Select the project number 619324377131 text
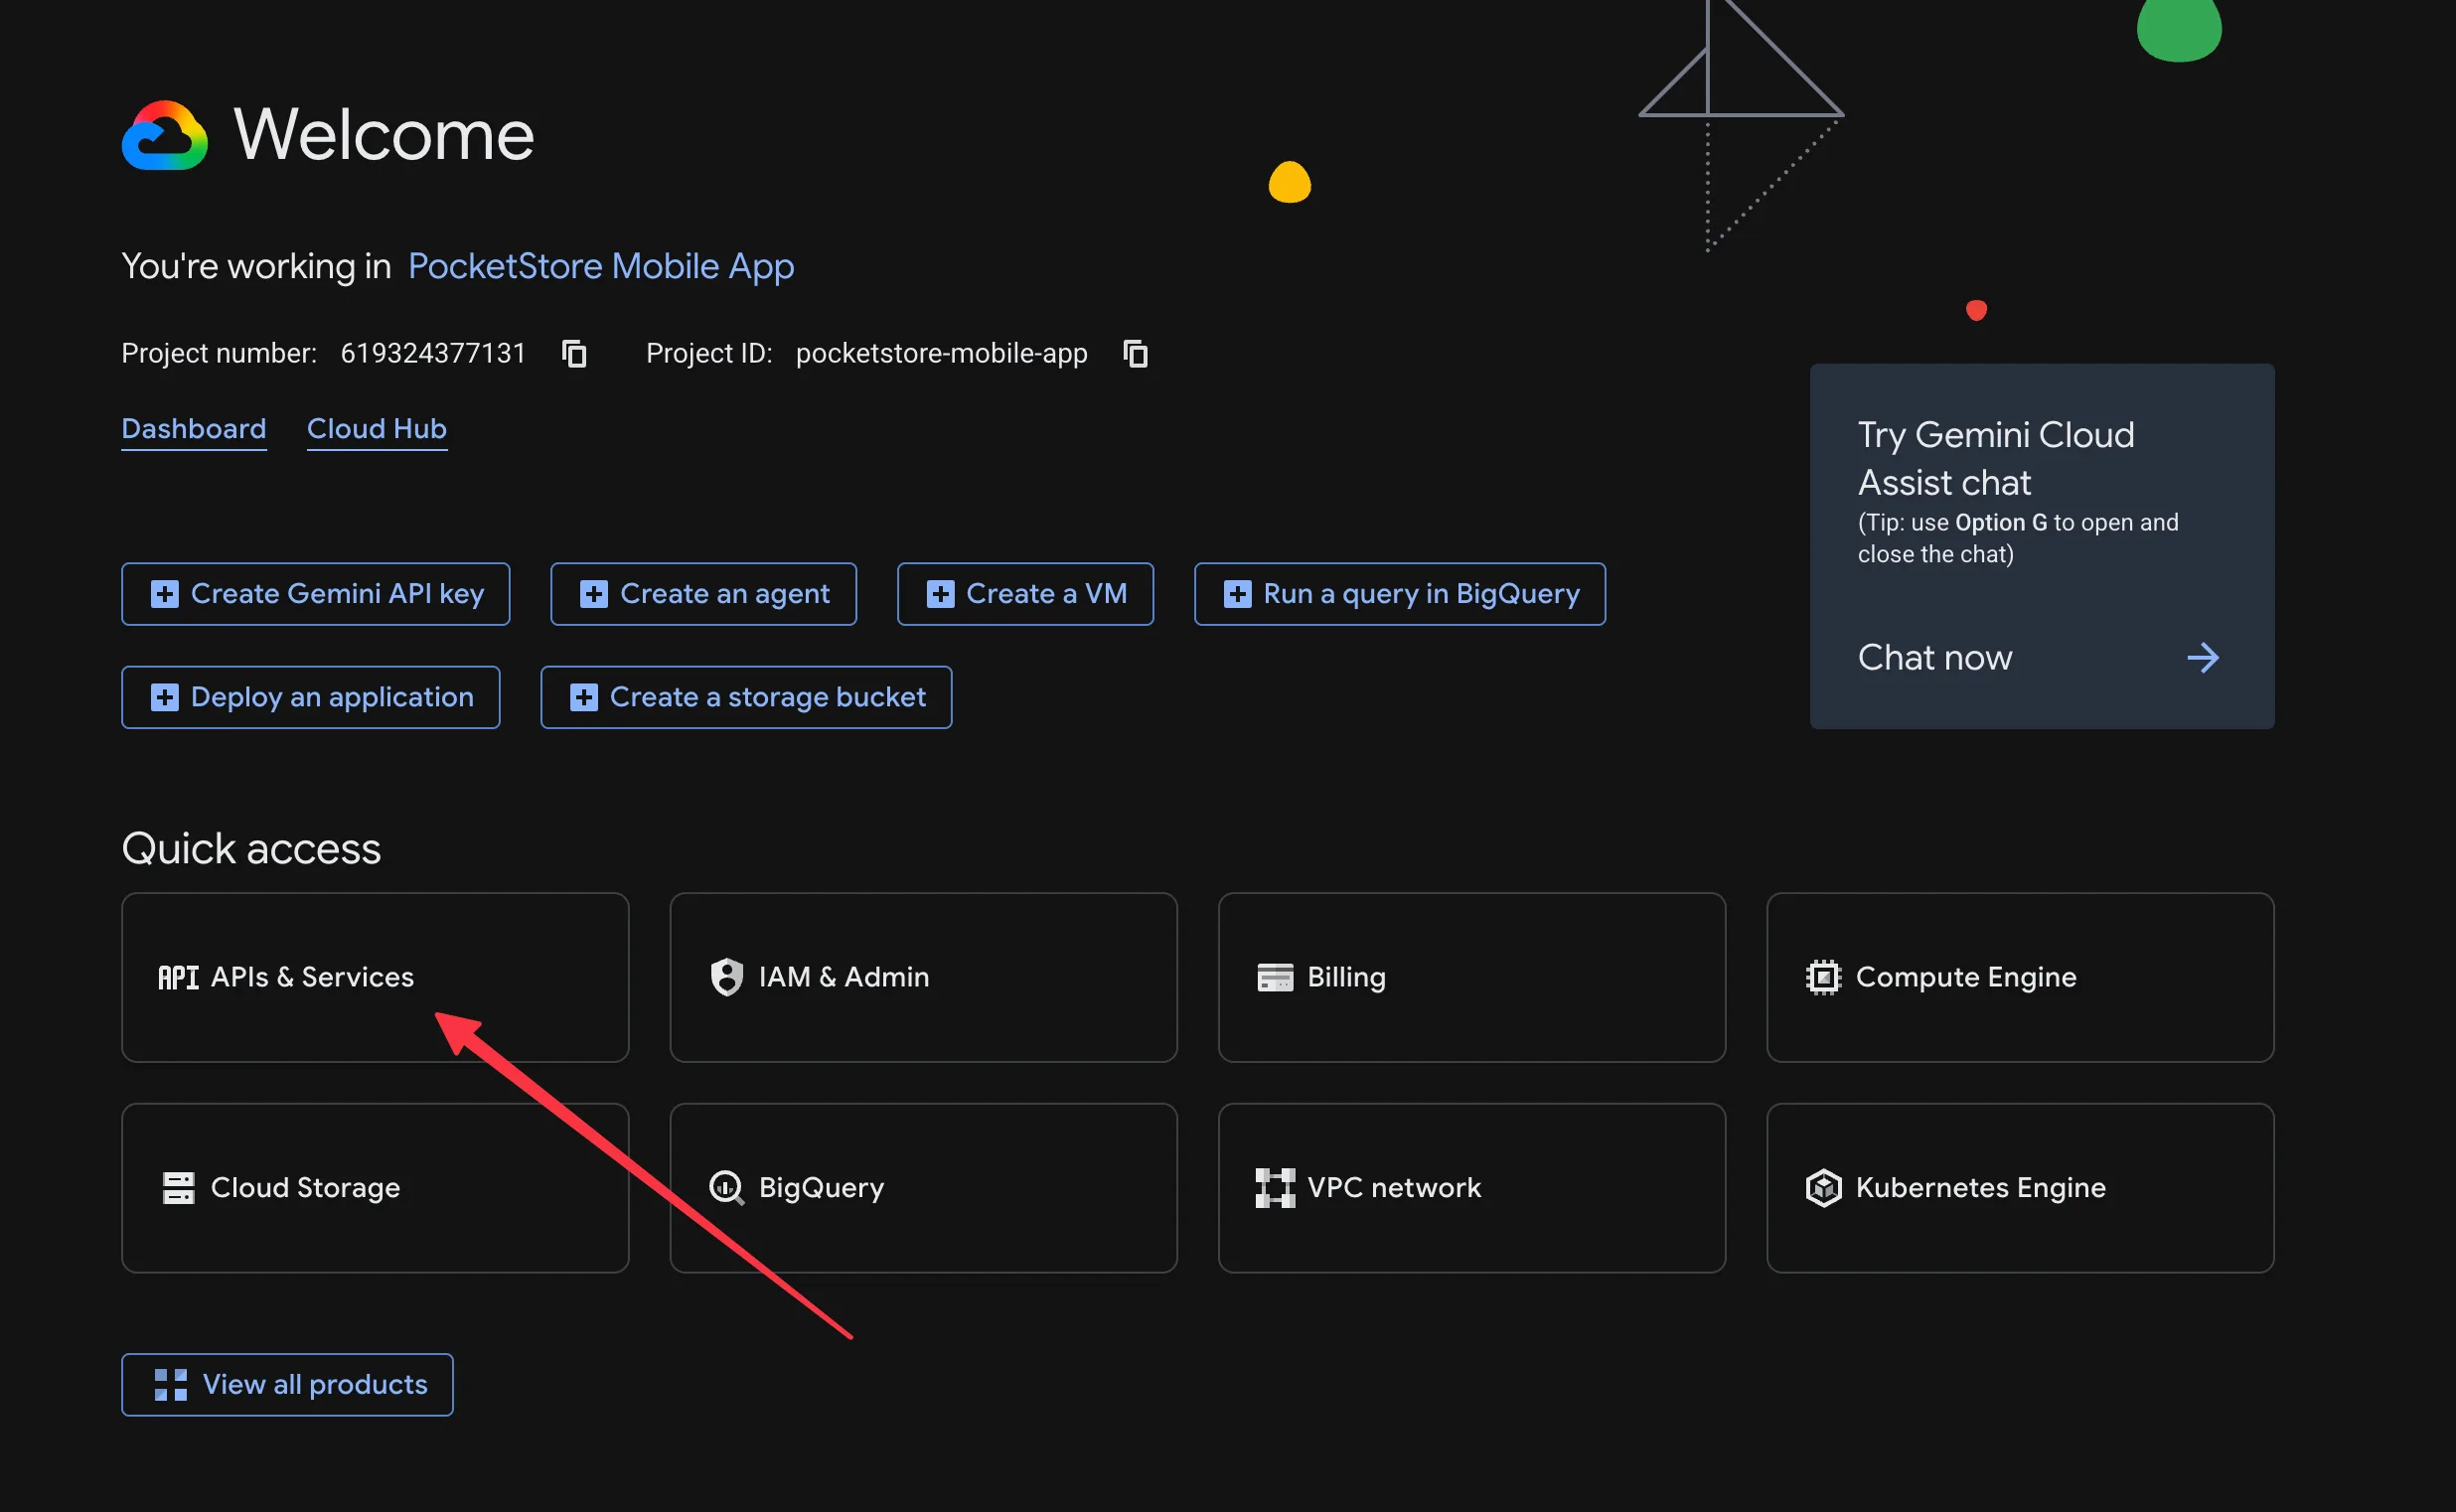Viewport: 2456px width, 1512px height. click(433, 354)
